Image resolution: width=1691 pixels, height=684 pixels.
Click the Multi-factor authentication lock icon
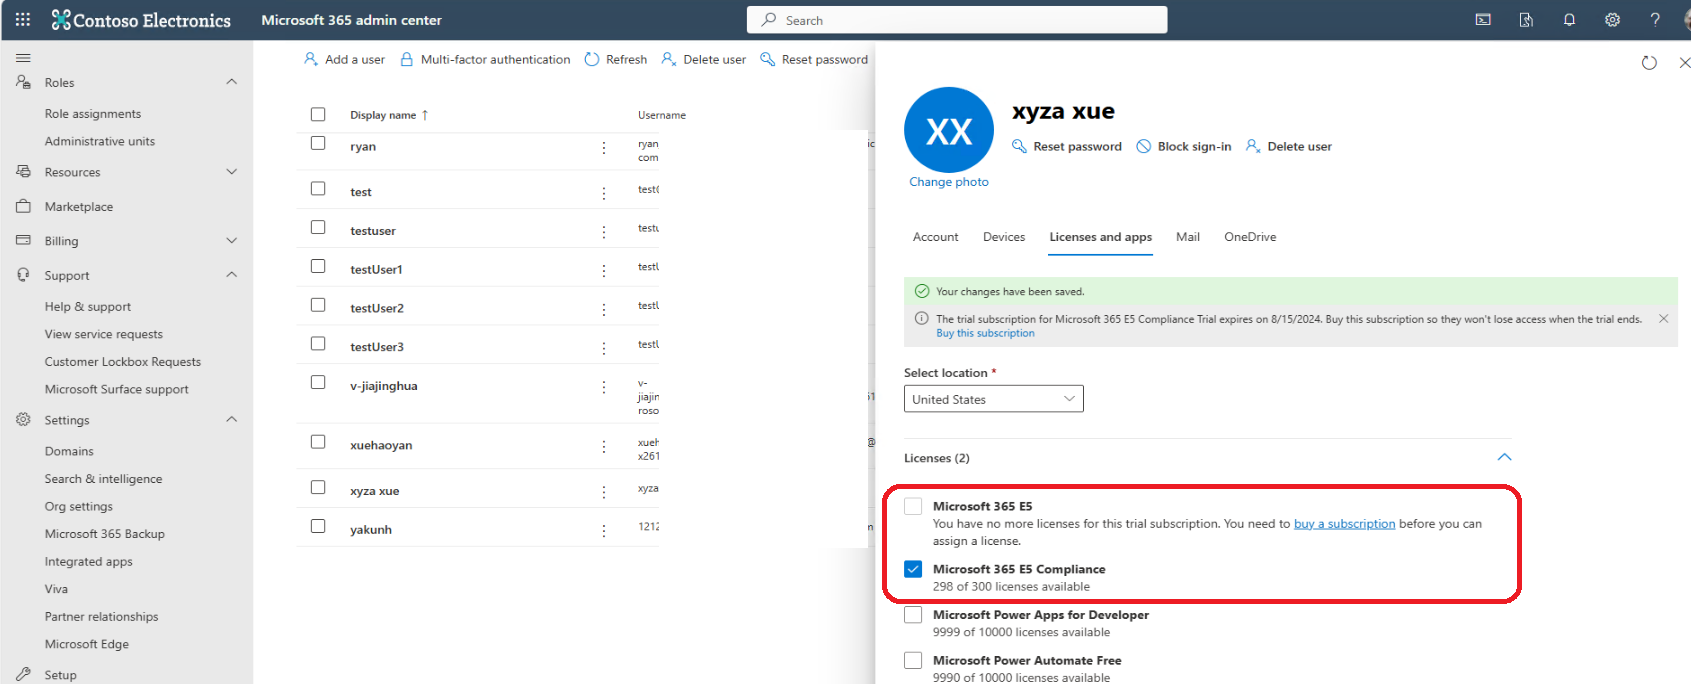click(407, 59)
